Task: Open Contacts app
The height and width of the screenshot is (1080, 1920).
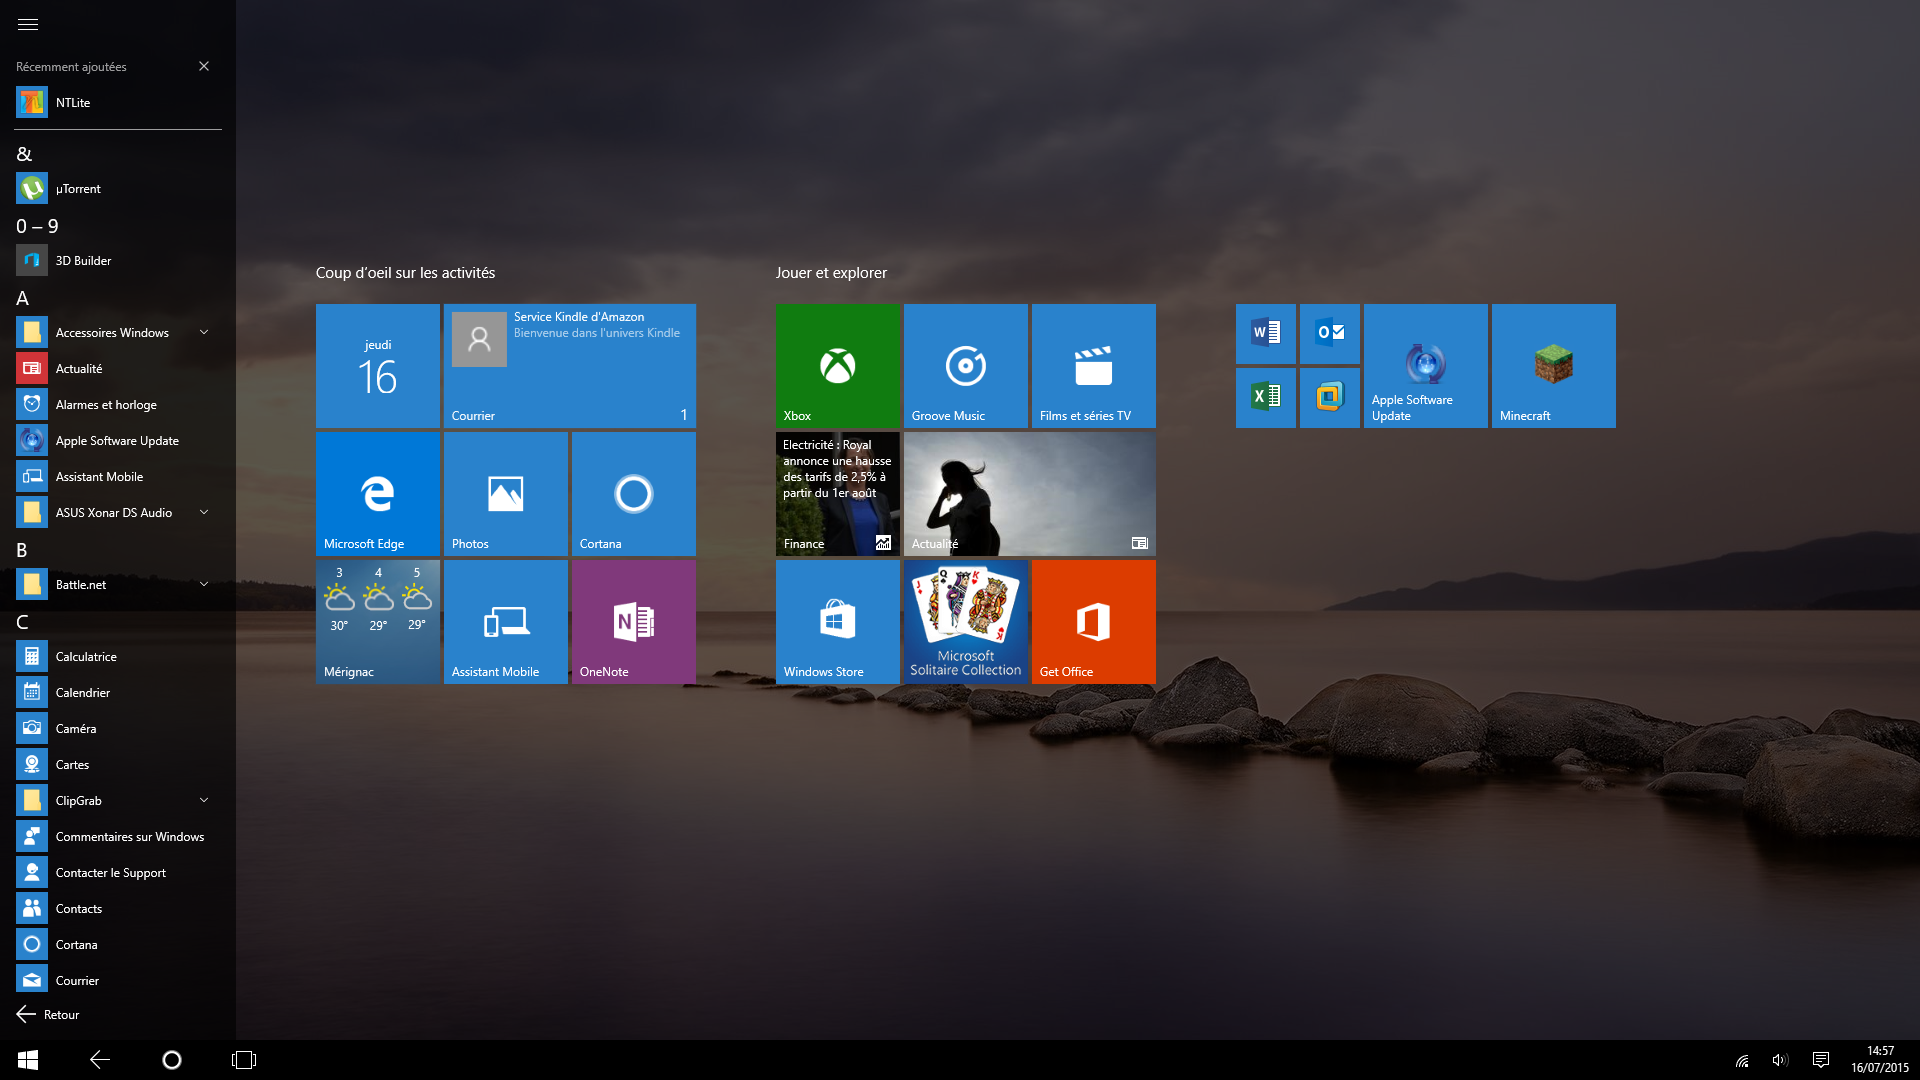Action: point(118,908)
